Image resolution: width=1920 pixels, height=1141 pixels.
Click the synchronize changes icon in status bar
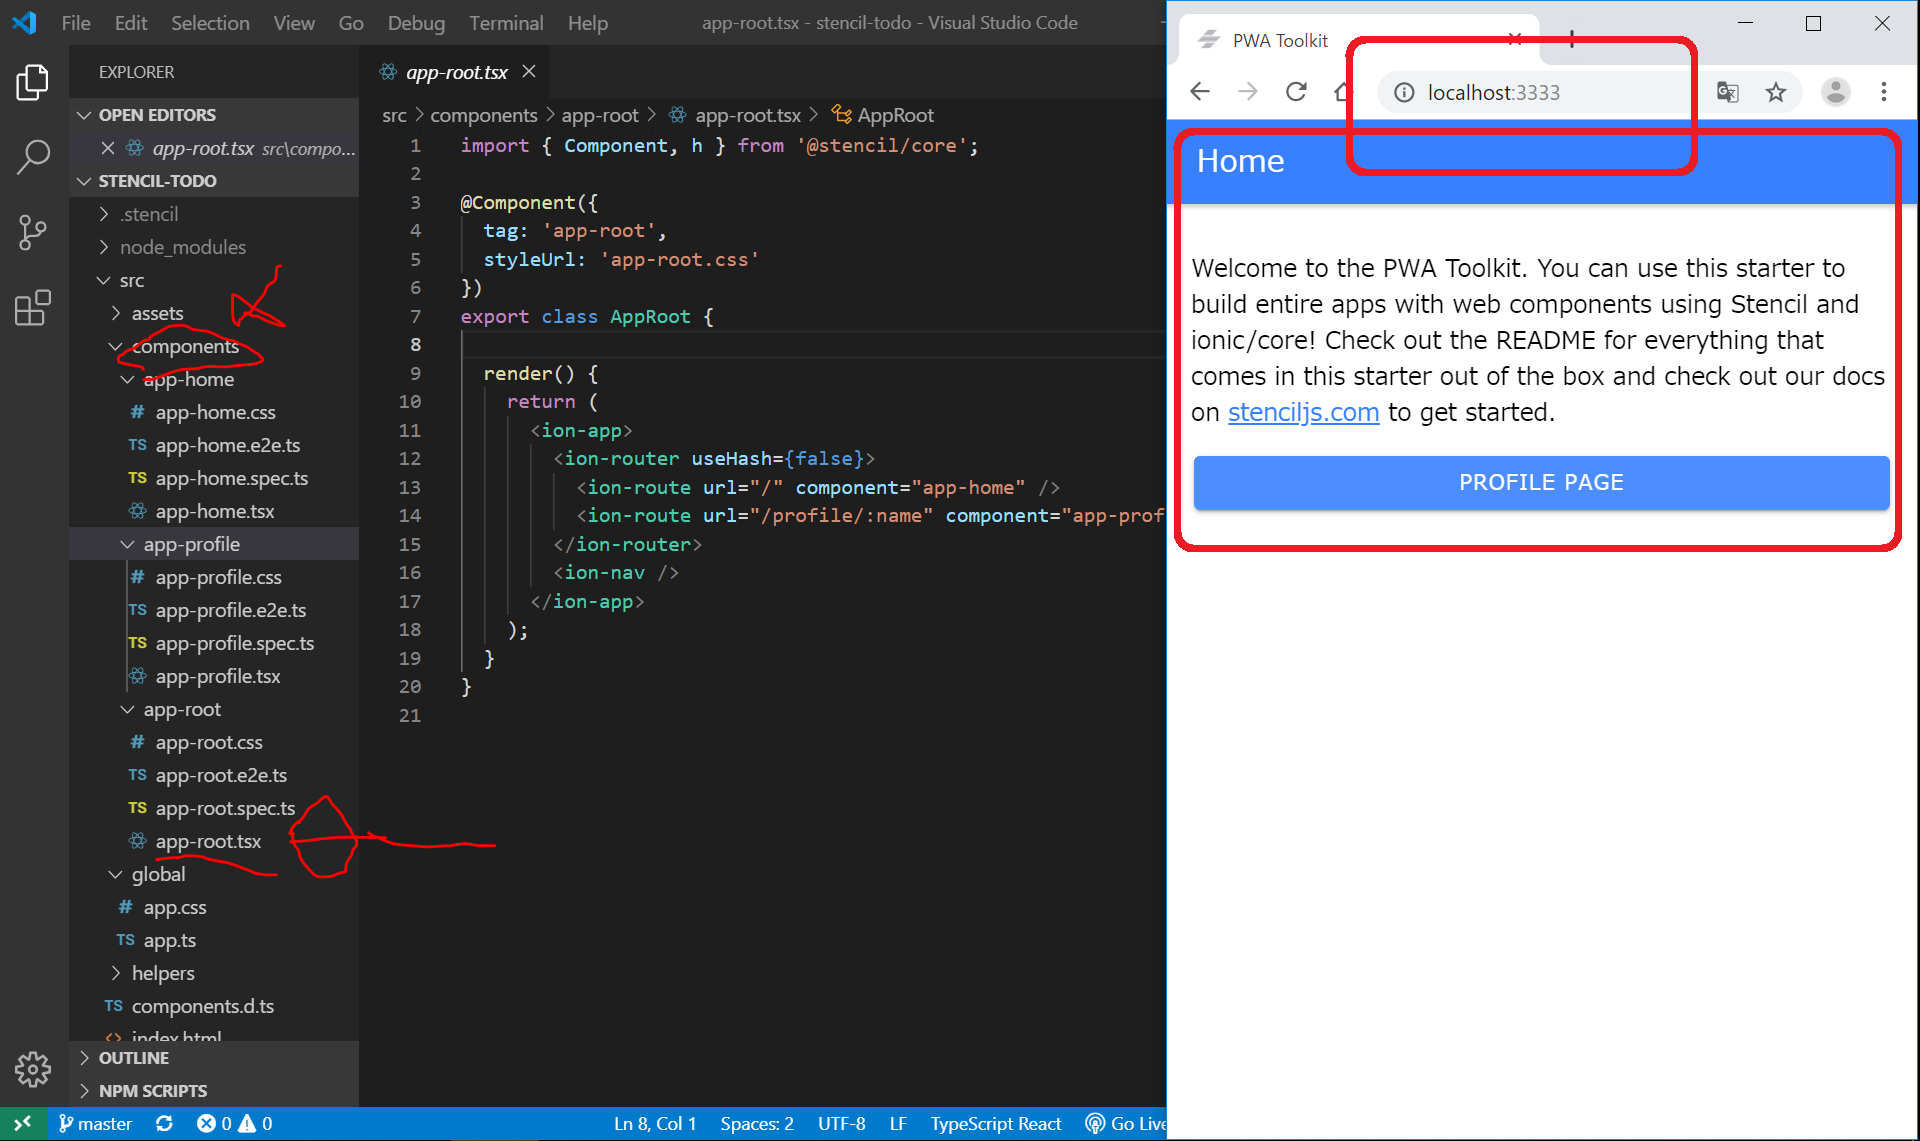point(165,1124)
